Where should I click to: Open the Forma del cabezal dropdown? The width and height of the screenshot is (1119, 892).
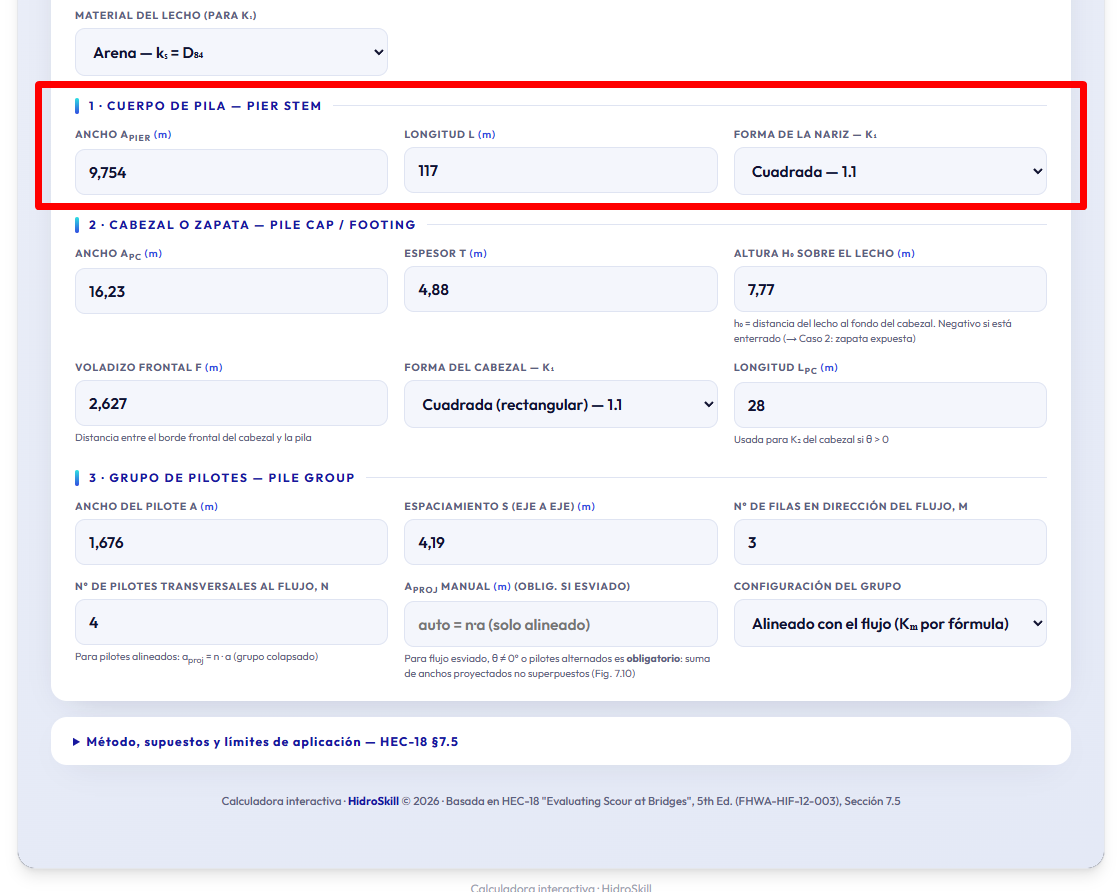560,405
